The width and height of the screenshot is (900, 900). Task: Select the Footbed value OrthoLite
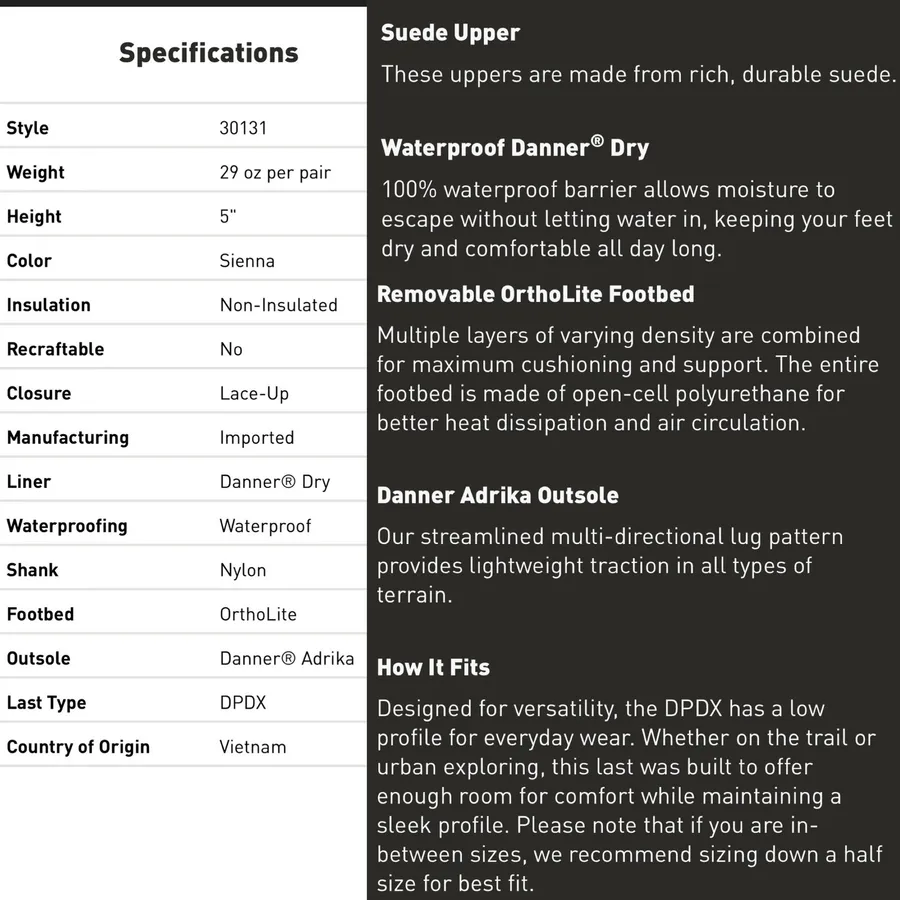point(258,614)
